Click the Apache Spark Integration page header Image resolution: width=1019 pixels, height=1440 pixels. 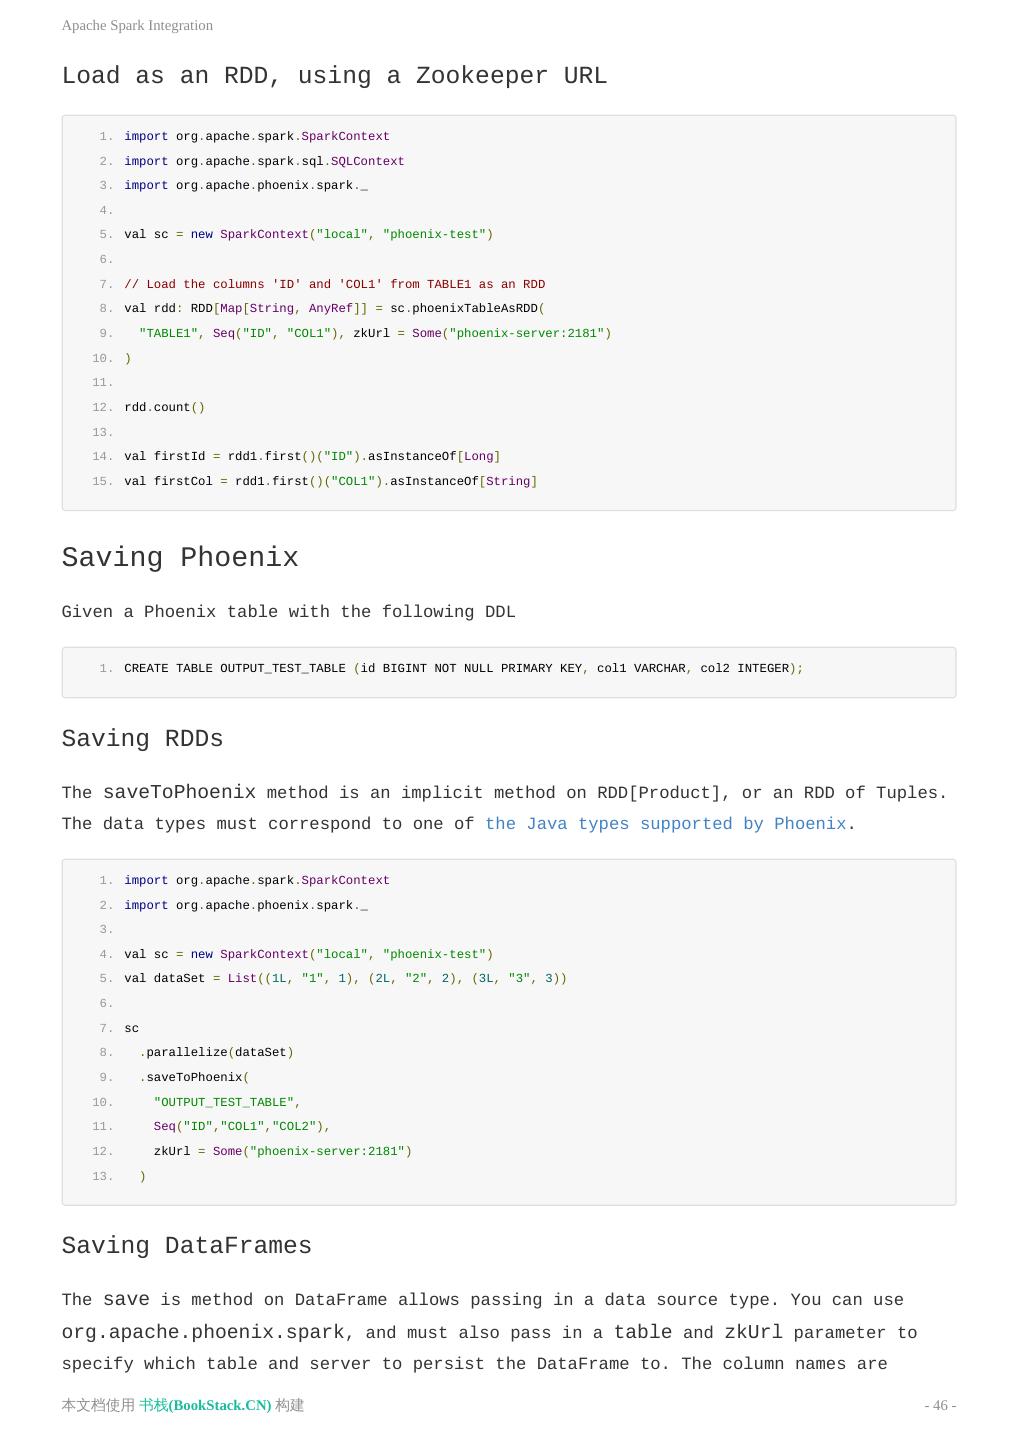pos(137,25)
